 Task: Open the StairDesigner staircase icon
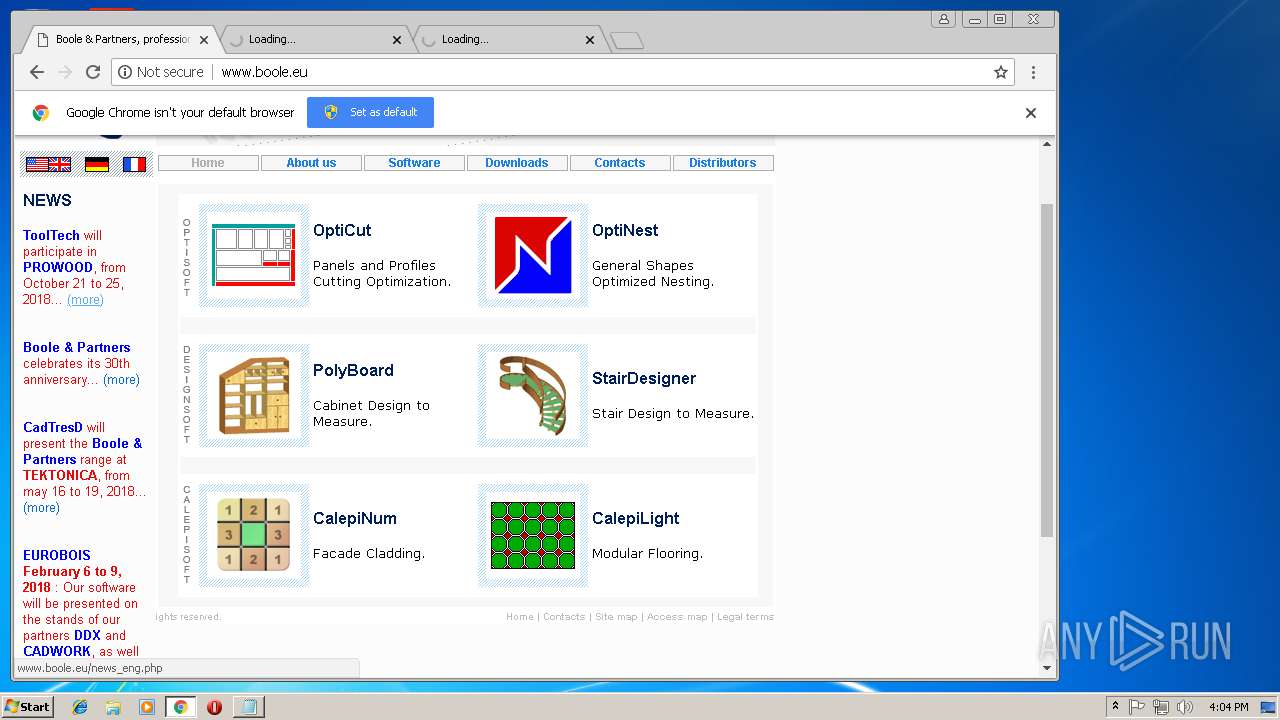point(533,395)
